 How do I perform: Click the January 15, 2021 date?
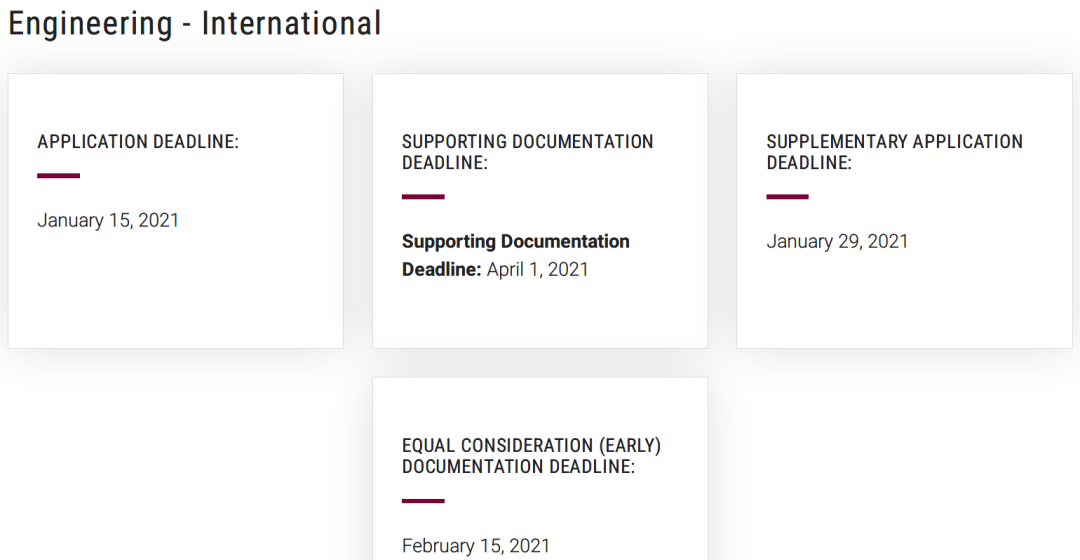(108, 220)
